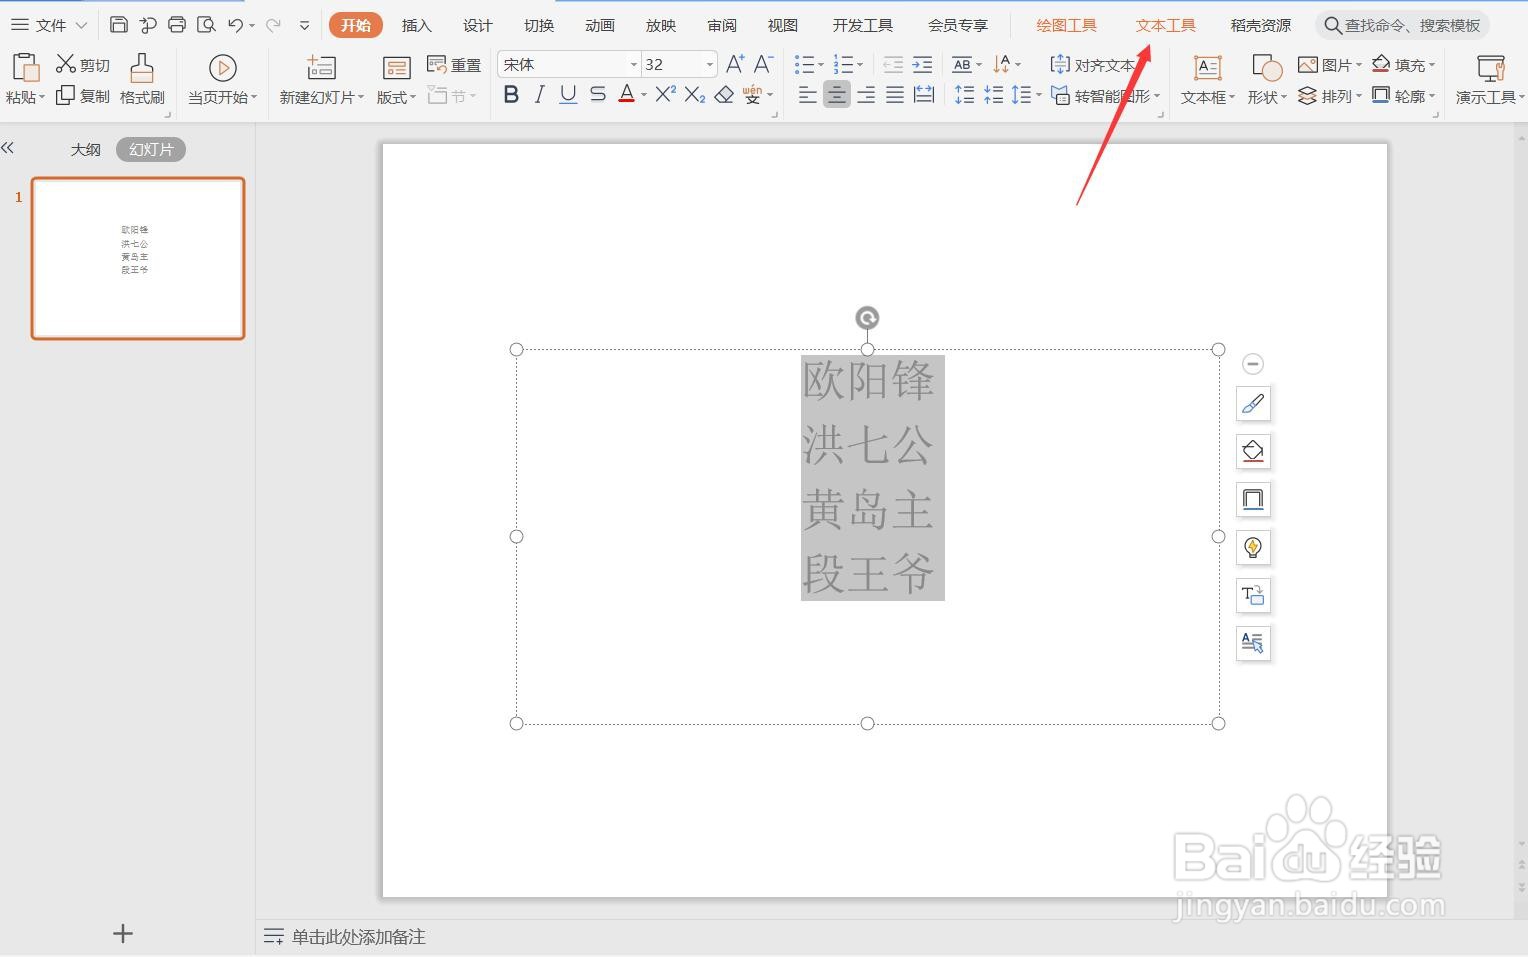Screen dimensions: 1528x957
Task: Toggle Justify alignment for text
Action: tap(895, 95)
